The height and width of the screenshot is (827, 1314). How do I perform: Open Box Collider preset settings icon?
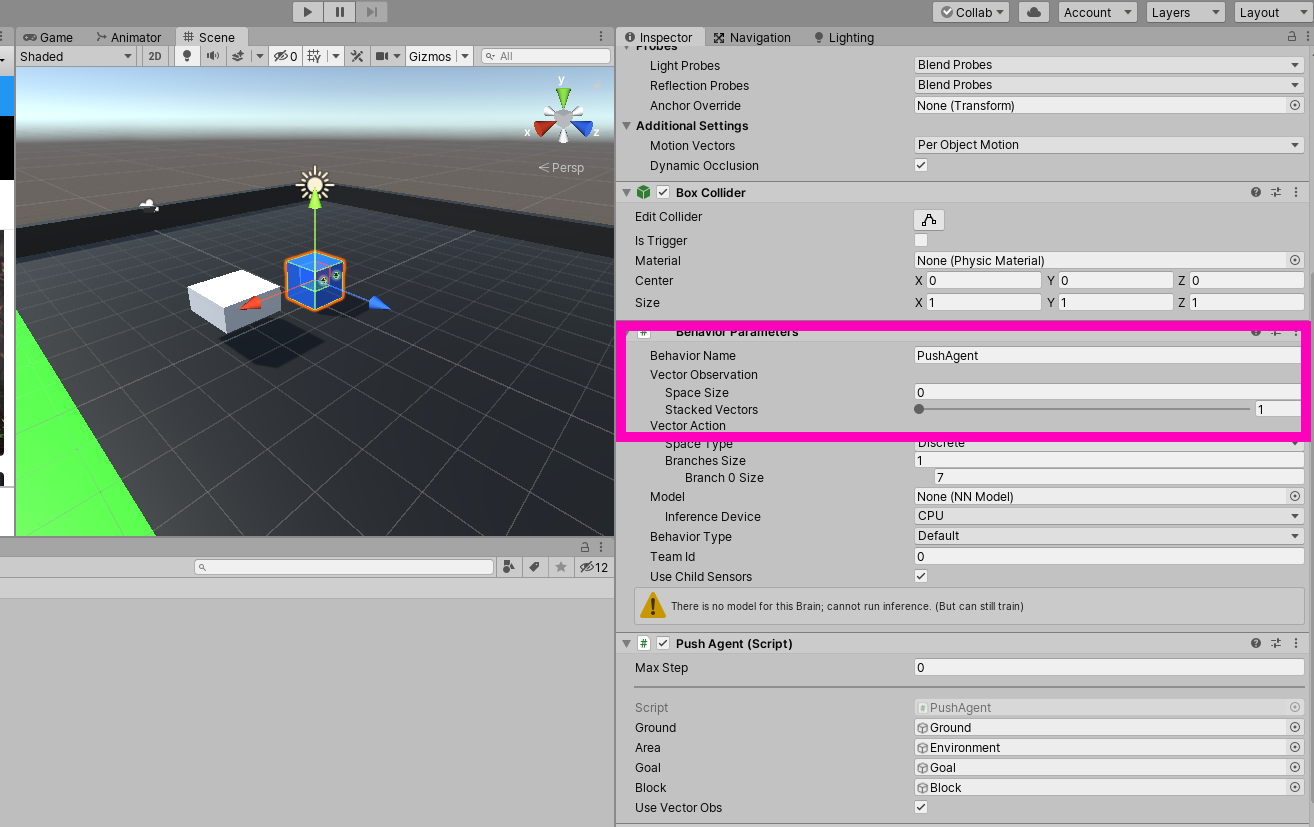(1276, 192)
